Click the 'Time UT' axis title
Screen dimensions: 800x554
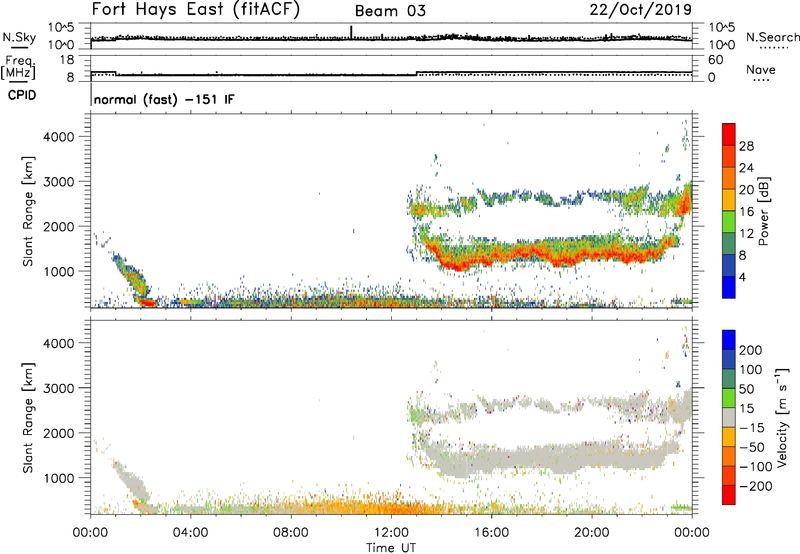[x=391, y=548]
